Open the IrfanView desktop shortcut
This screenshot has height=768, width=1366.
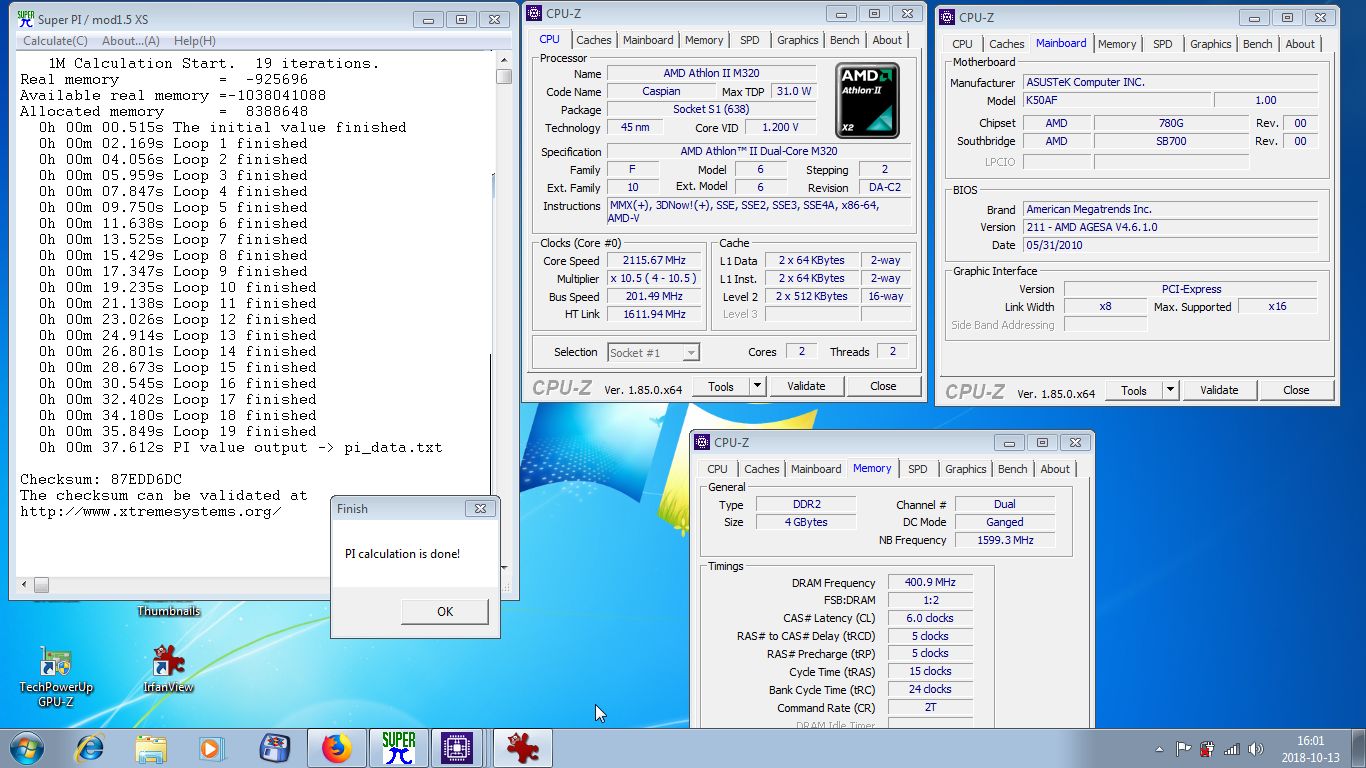(168, 670)
